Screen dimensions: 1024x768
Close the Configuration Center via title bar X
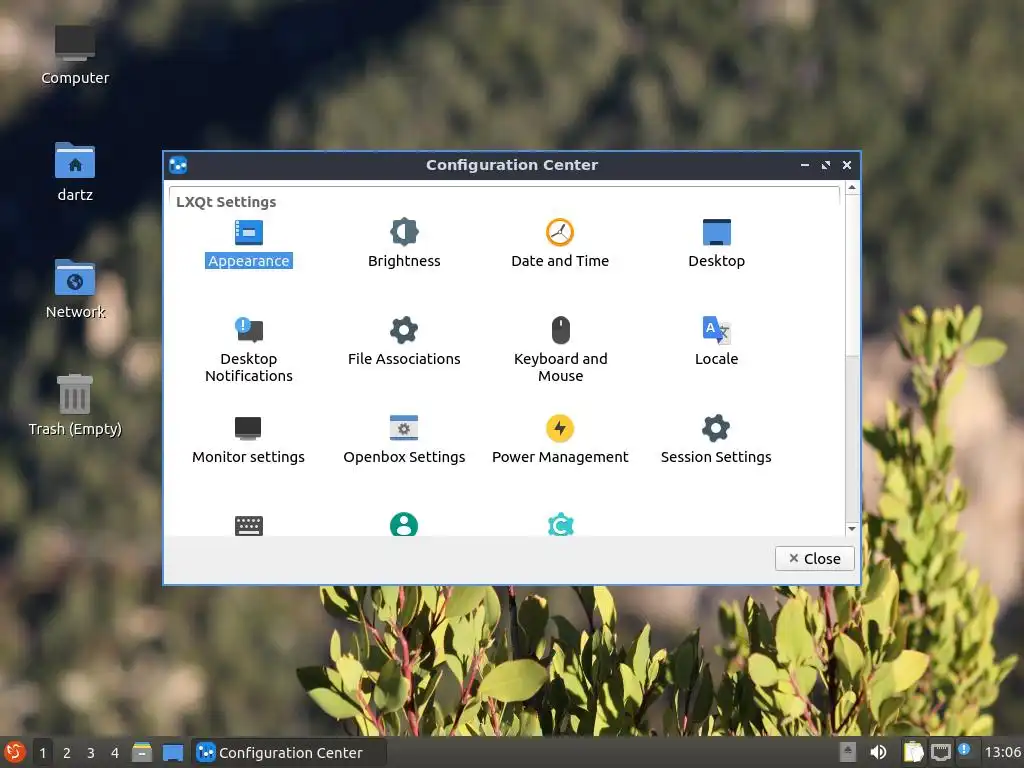point(847,165)
